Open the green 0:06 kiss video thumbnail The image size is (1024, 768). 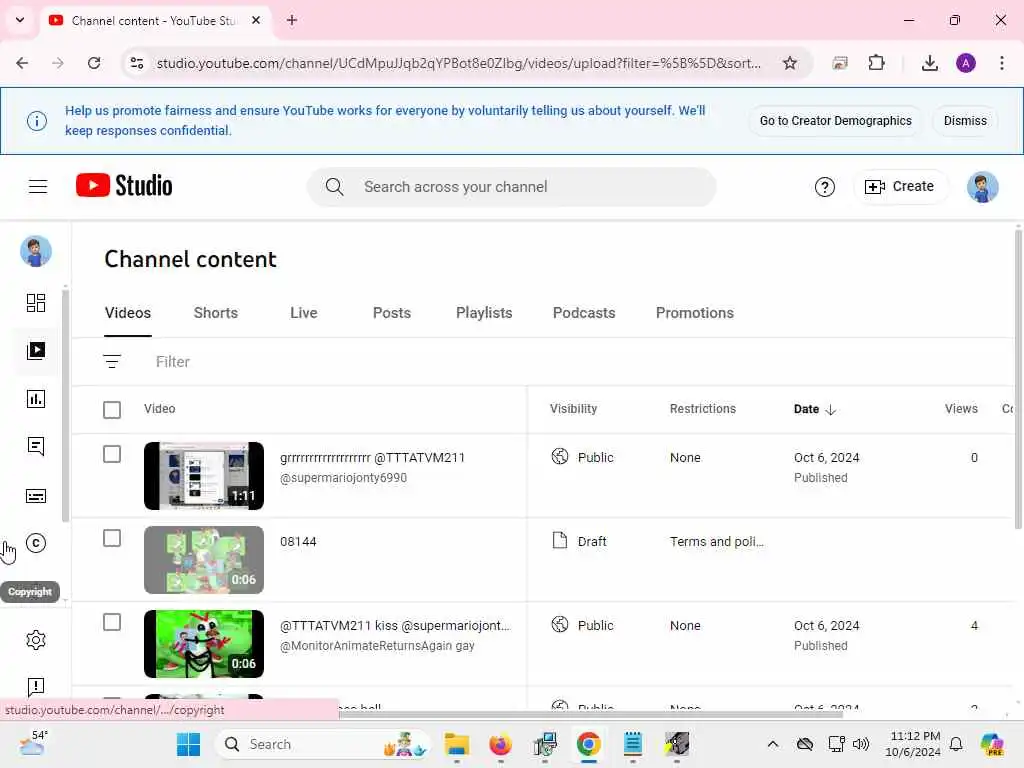click(x=204, y=644)
